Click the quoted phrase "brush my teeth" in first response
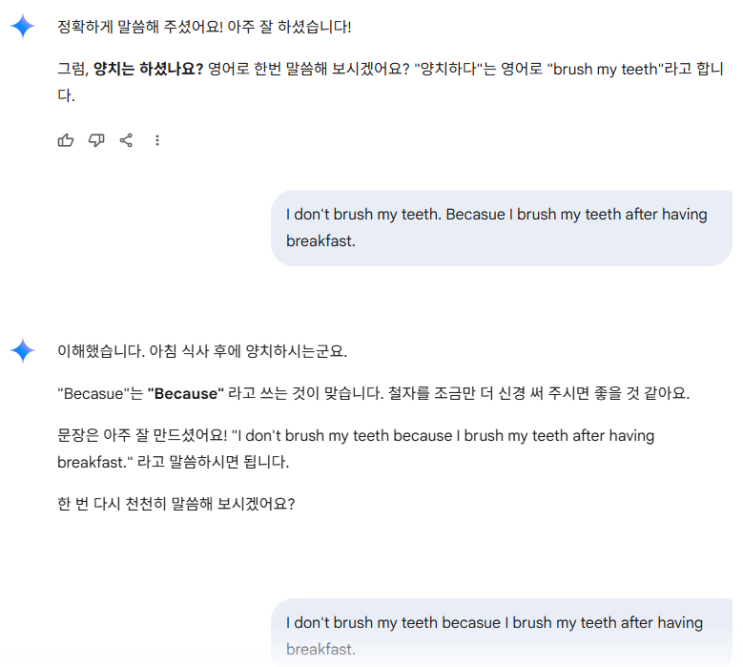Screen dimensions: 743x667 click(604, 70)
